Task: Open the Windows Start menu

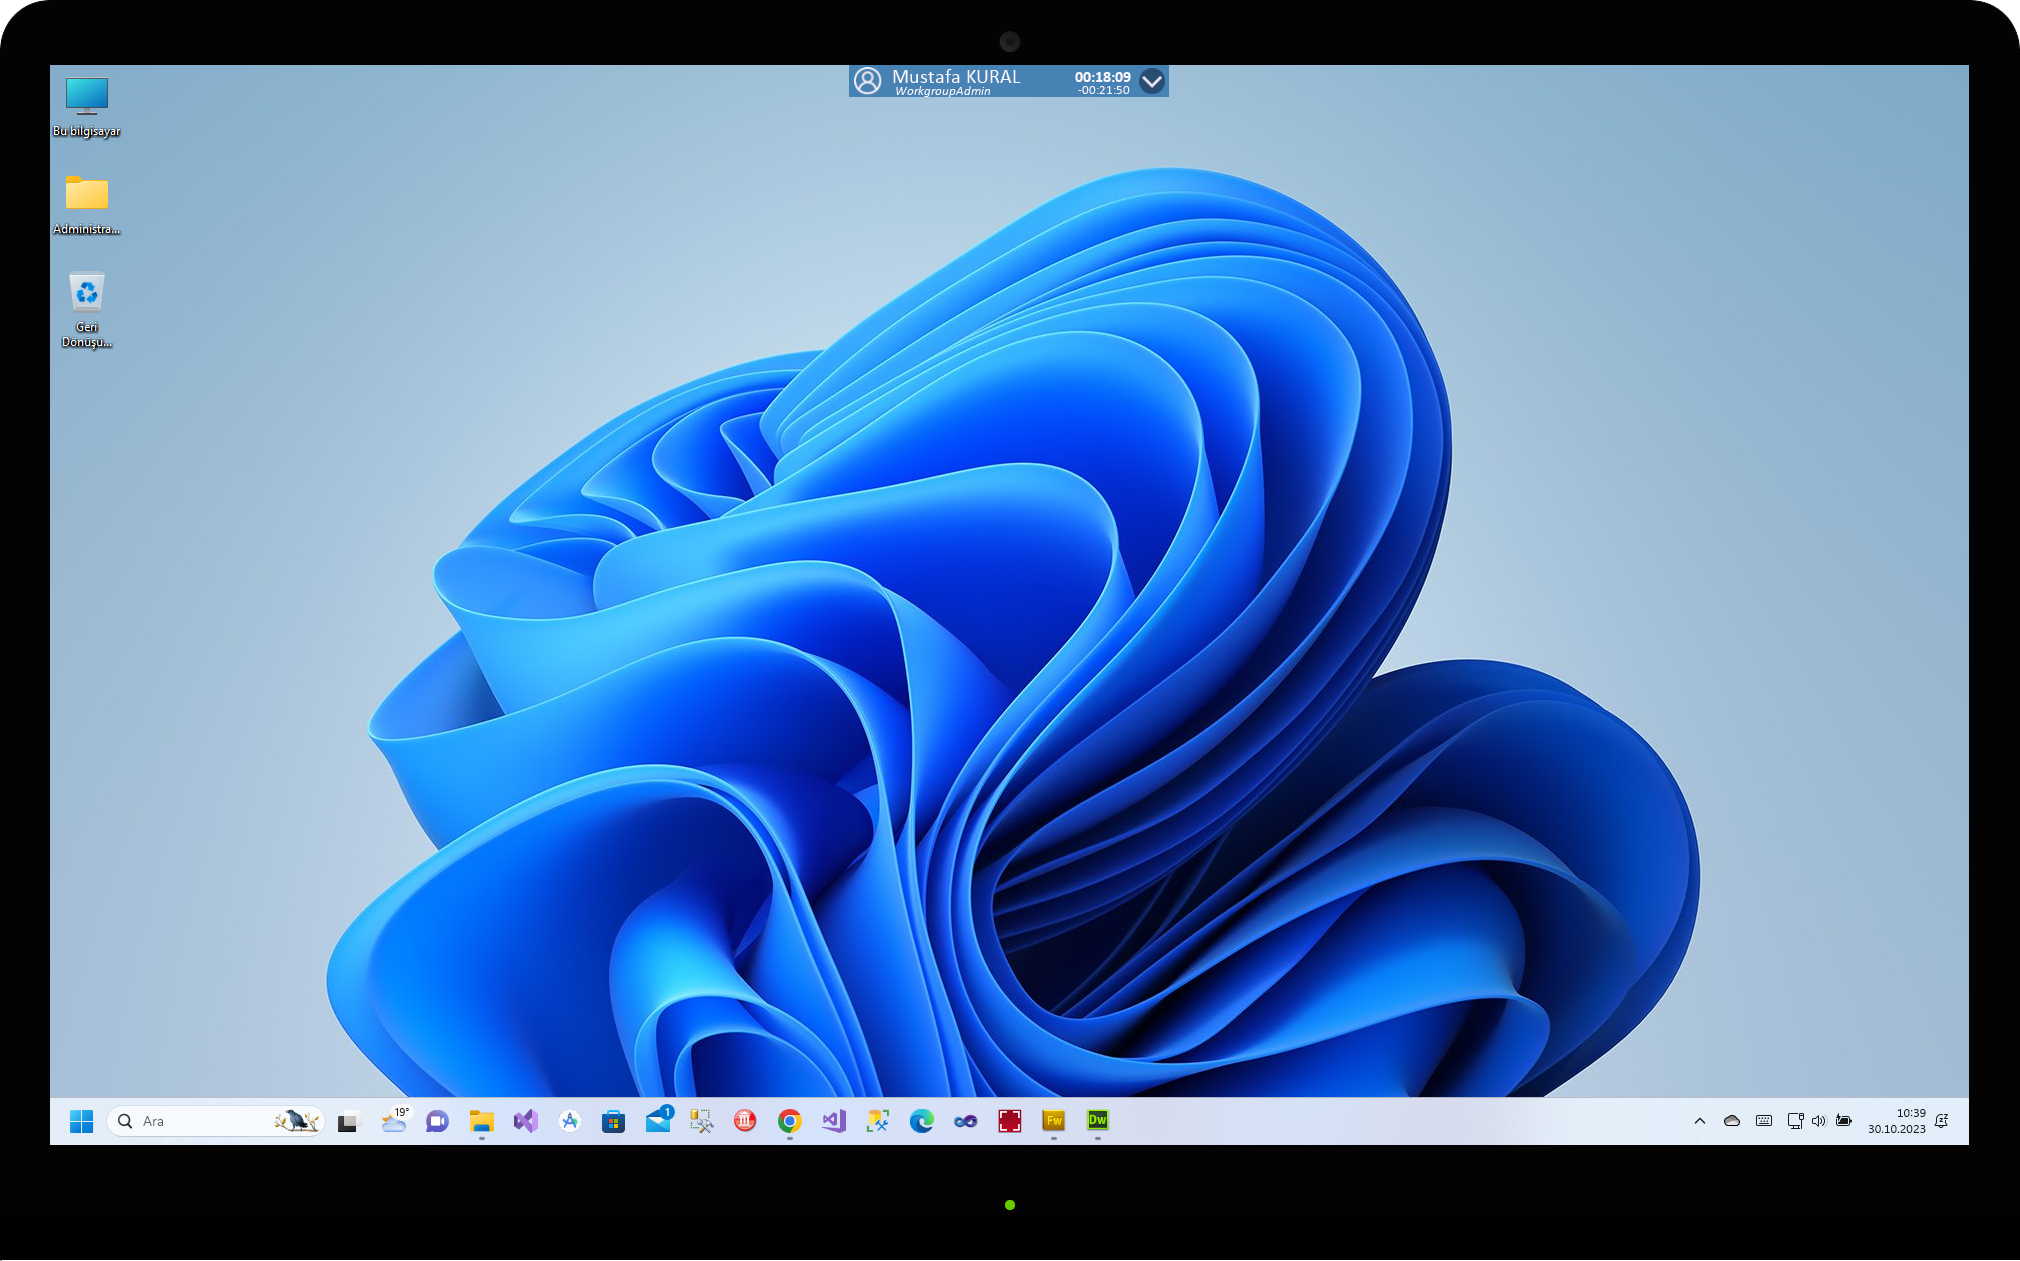Action: pos(82,1121)
